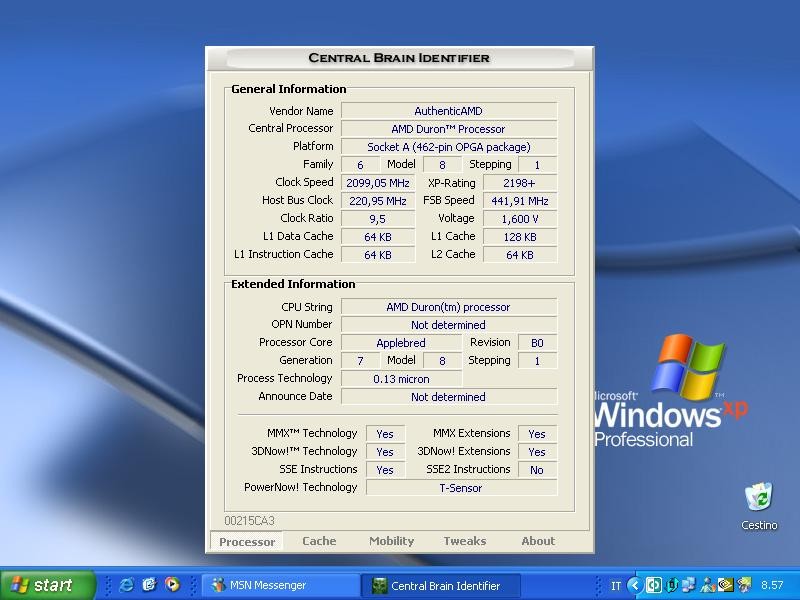Click the NVIDIA settings tray icon beside the clock
The width and height of the screenshot is (800, 600).
[744, 585]
